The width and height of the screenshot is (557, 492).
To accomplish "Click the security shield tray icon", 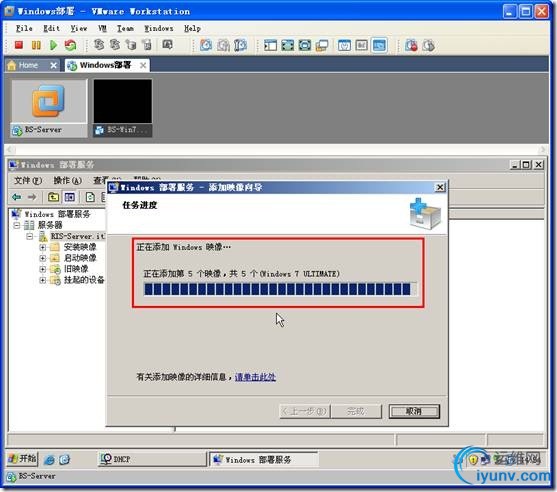I will (x=473, y=460).
